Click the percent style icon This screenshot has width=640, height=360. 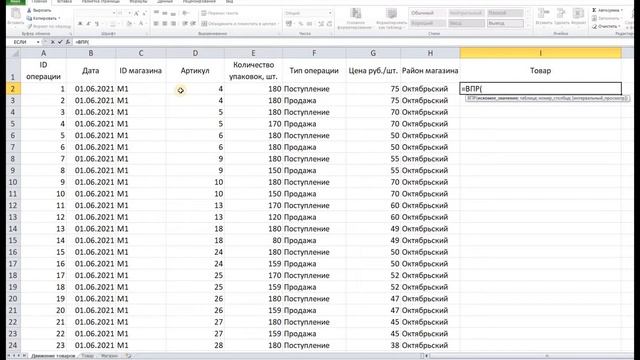301,24
